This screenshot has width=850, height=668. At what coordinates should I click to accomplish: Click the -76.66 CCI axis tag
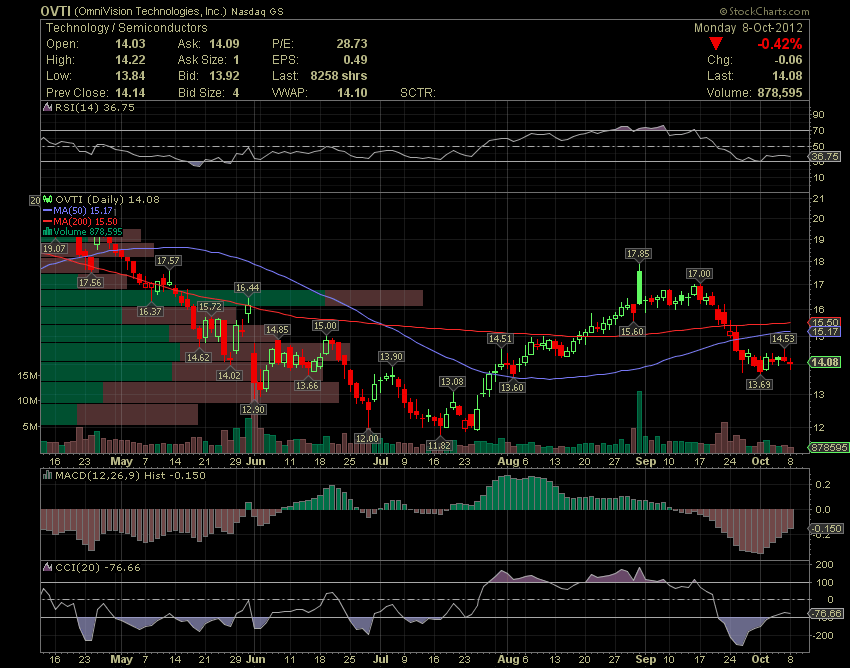click(x=826, y=613)
